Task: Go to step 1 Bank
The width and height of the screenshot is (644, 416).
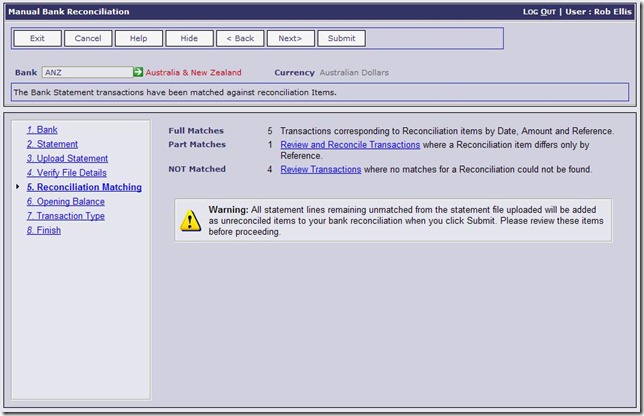Action: (42, 130)
